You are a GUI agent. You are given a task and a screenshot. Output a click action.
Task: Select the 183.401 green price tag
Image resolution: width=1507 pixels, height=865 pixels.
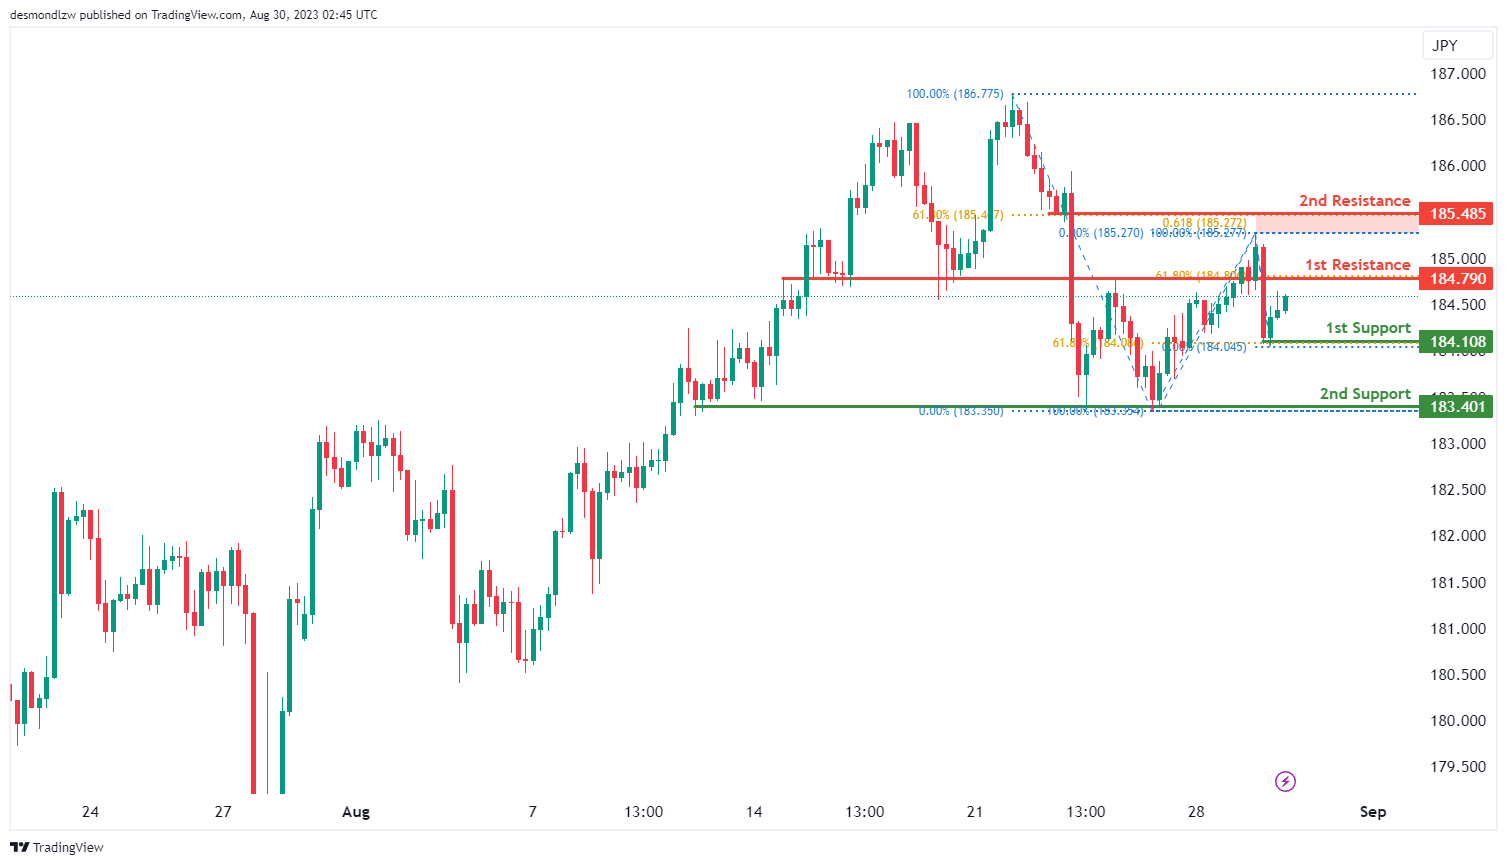1456,406
